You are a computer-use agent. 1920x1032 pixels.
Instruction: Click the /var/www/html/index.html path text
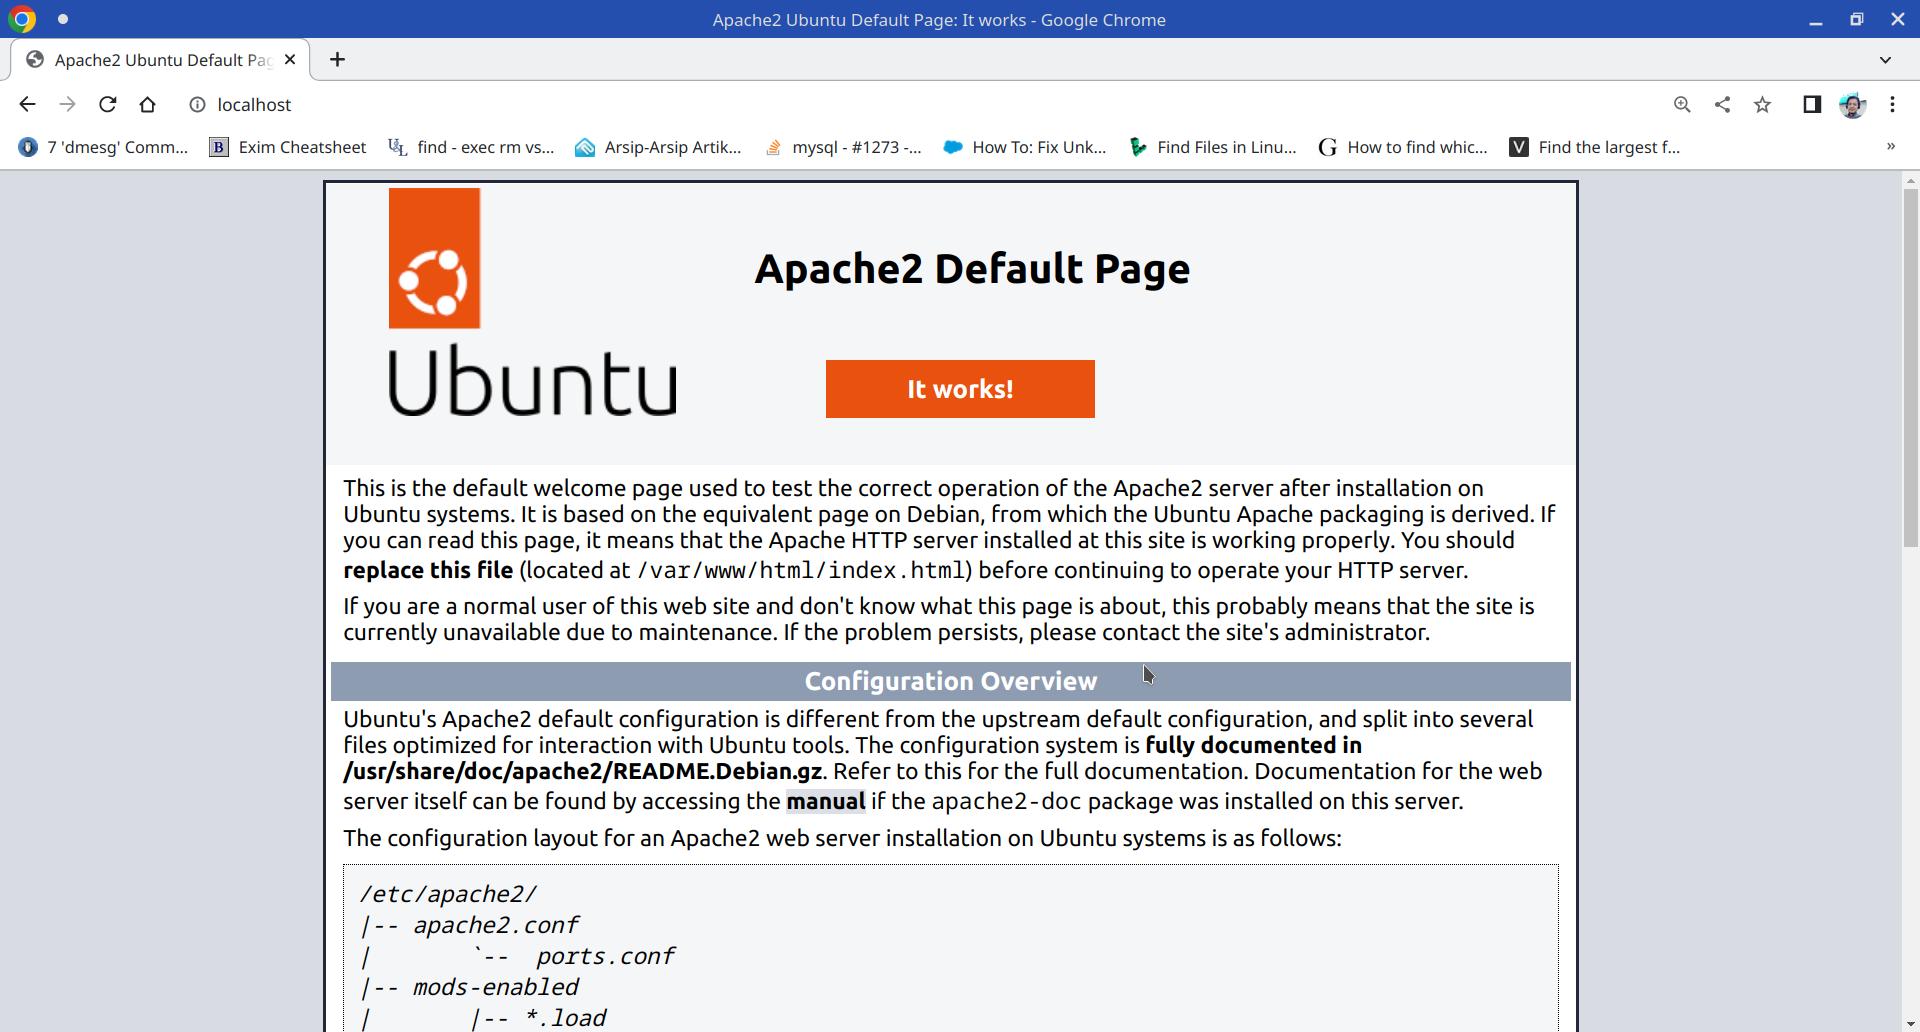coord(801,570)
